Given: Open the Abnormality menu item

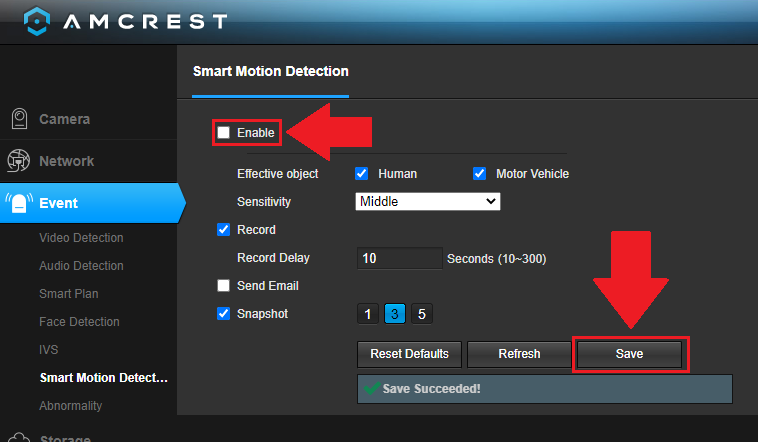Looking at the screenshot, I should pyautogui.click(x=71, y=406).
